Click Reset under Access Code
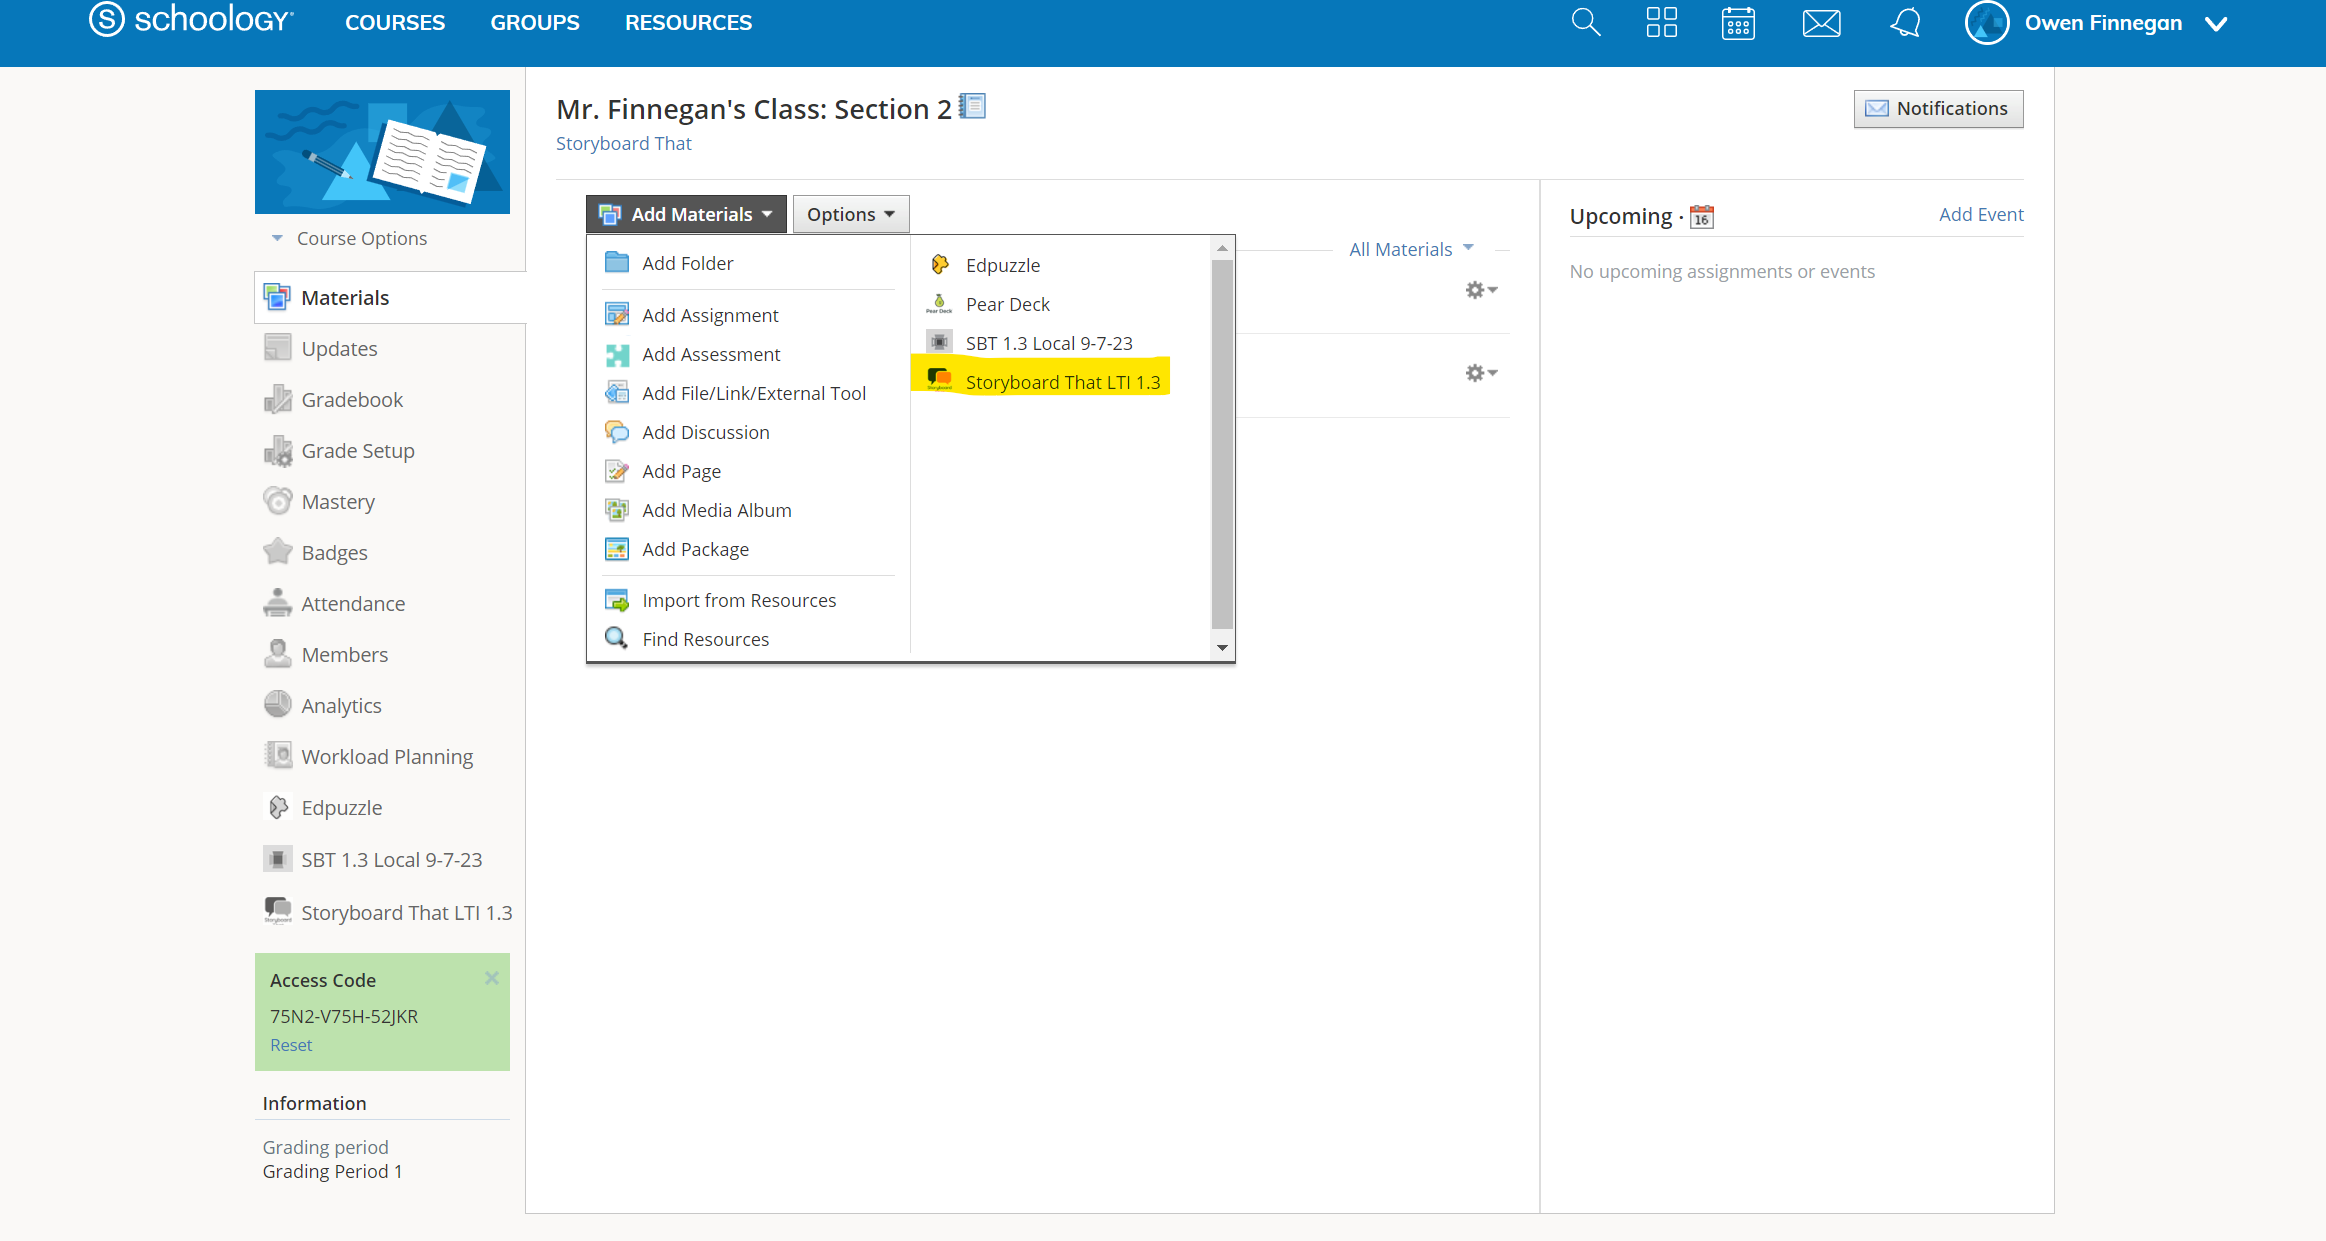2326x1241 pixels. [x=291, y=1045]
